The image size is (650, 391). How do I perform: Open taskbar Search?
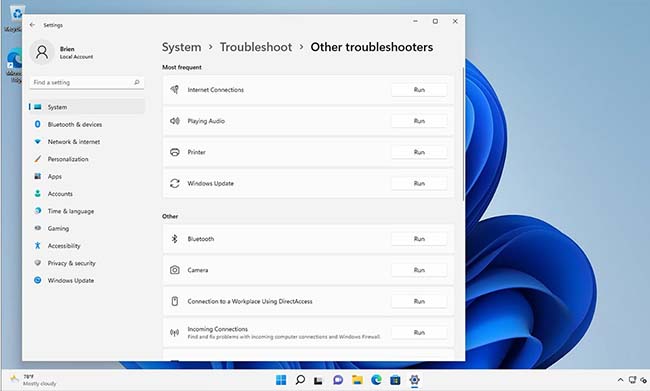[x=300, y=380]
